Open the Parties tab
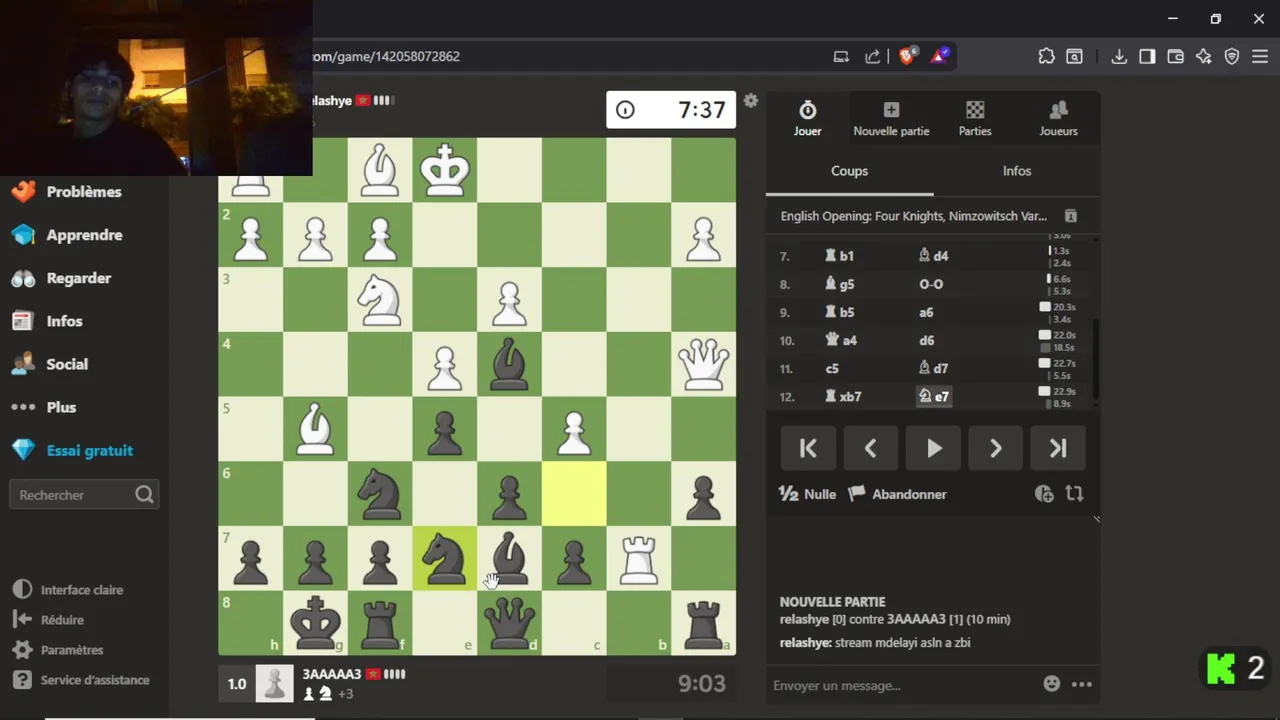This screenshot has width=1280, height=720. [x=975, y=118]
